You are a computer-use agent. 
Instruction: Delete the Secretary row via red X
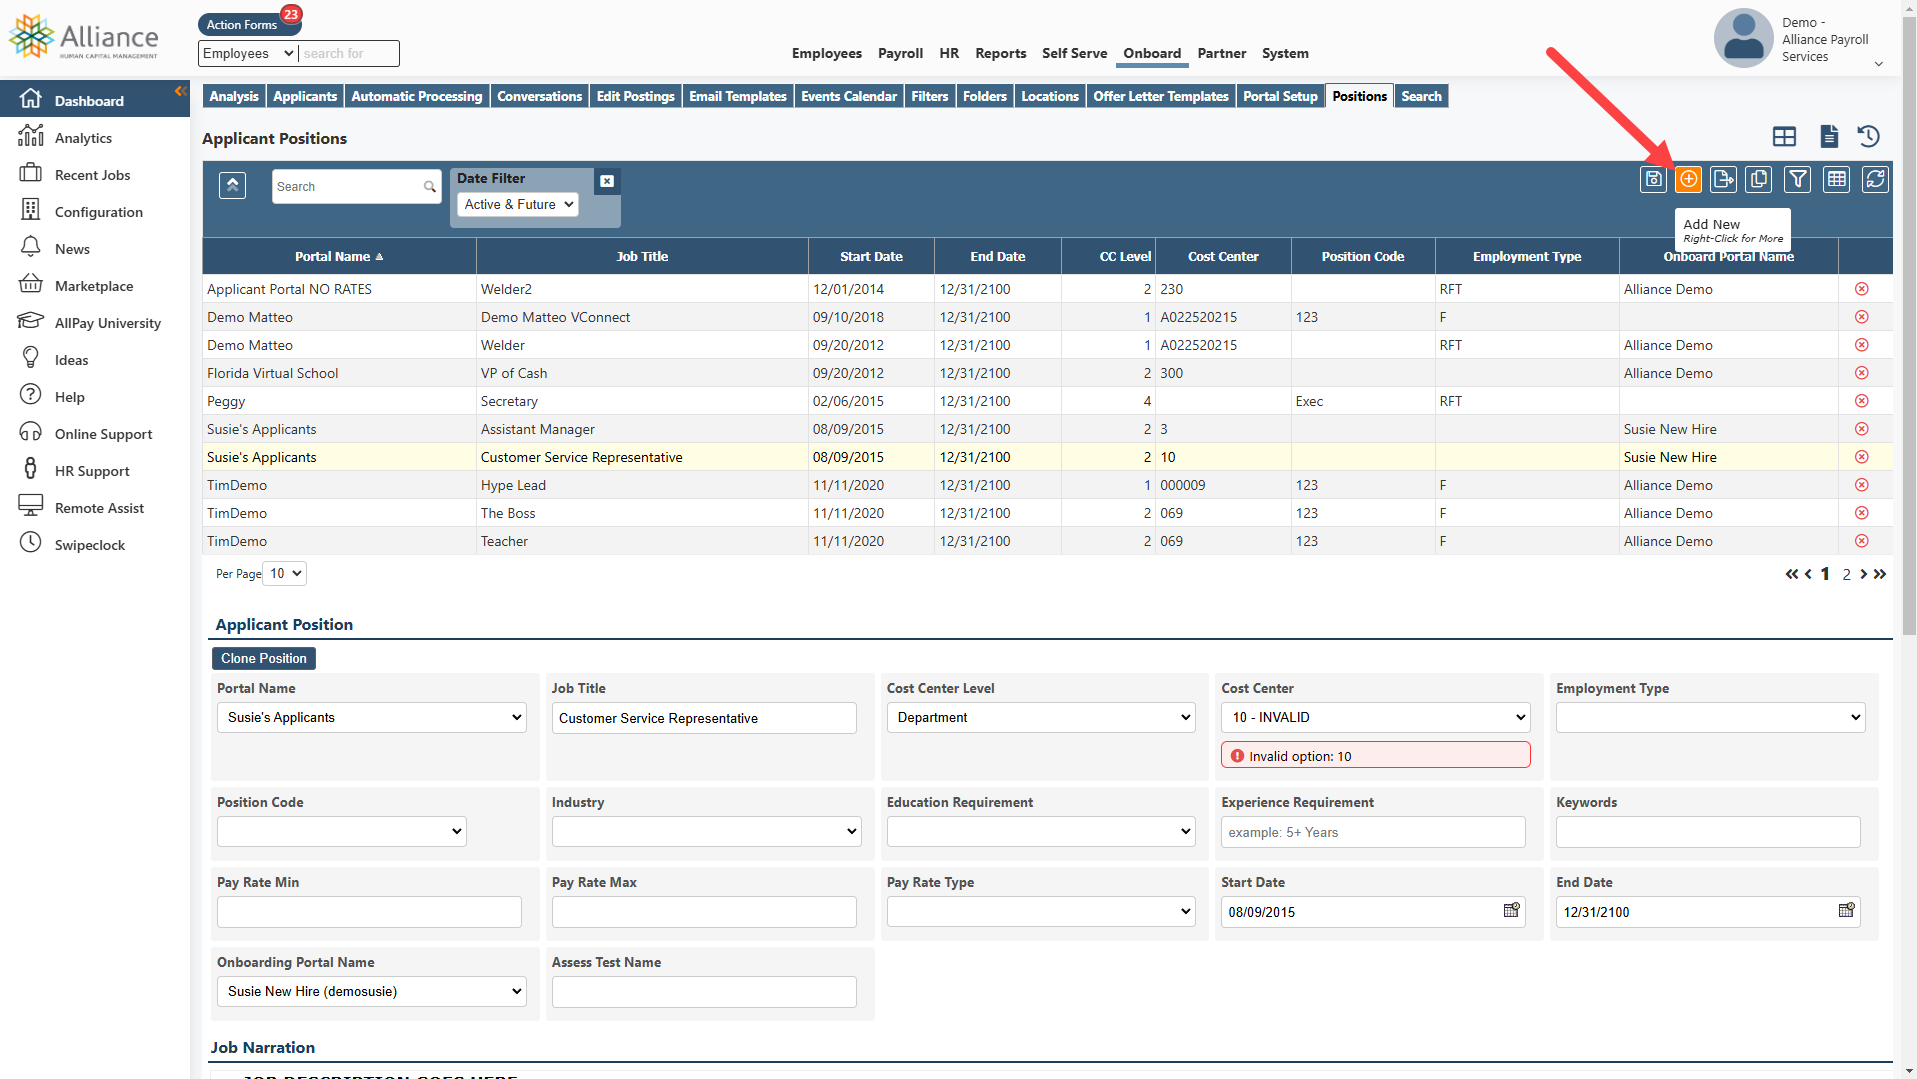(x=1862, y=401)
